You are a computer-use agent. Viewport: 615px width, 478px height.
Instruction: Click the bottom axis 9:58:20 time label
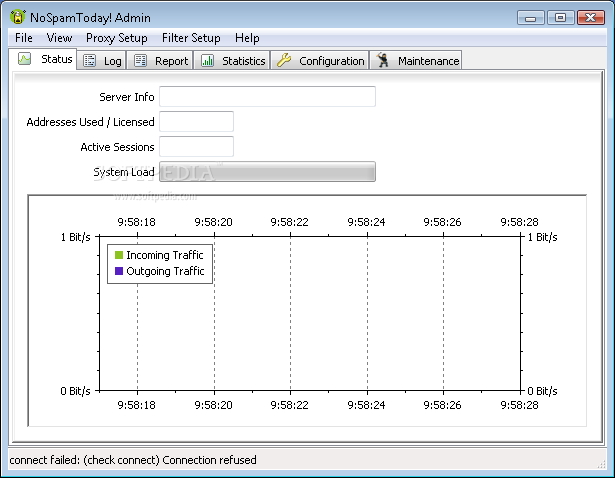tap(213, 405)
